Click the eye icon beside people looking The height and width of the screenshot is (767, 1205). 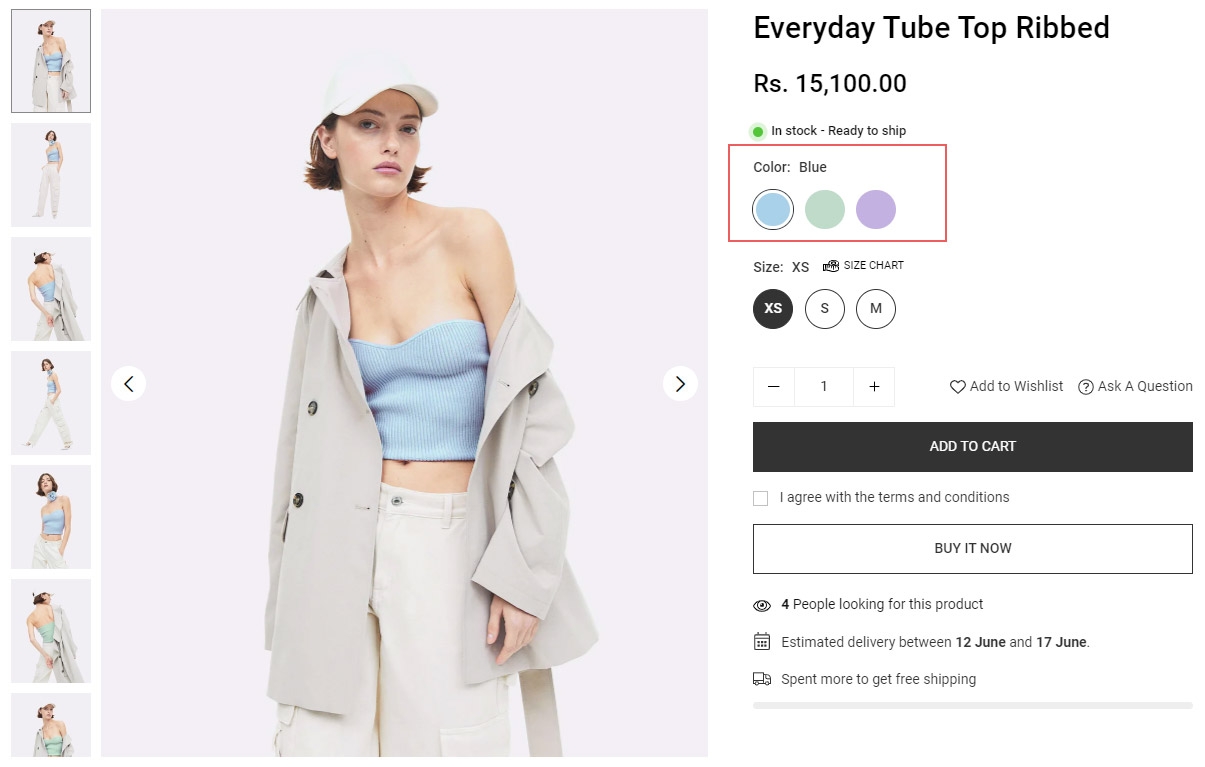(762, 605)
